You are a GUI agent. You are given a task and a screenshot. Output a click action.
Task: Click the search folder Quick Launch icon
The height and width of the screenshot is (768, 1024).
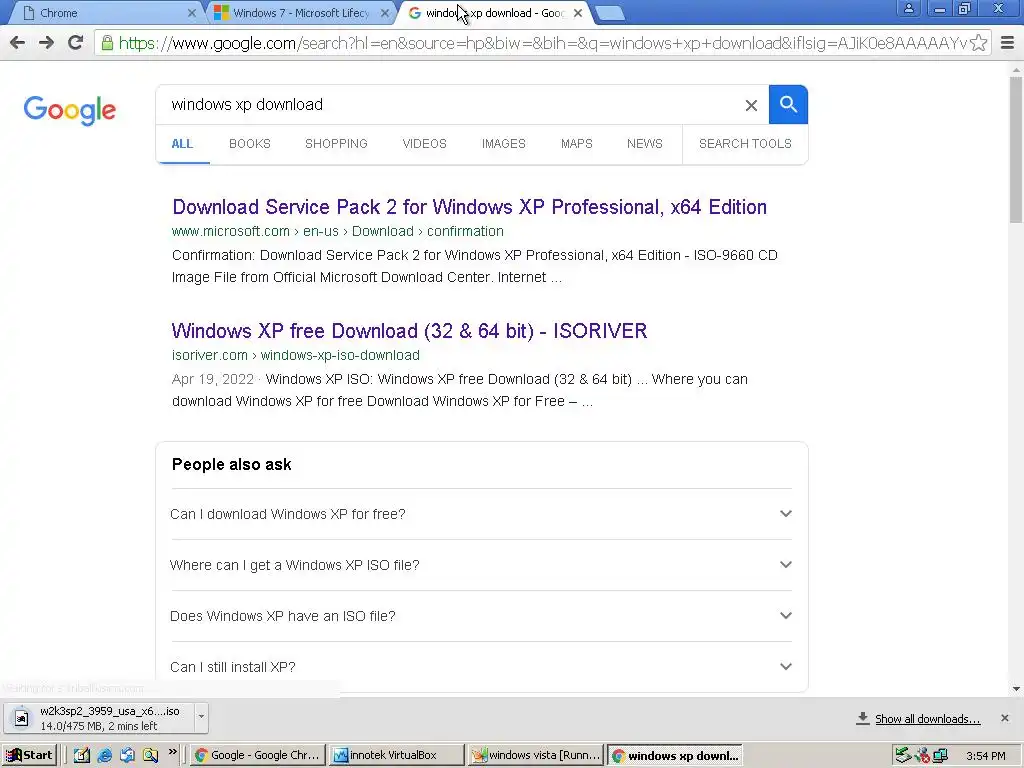[x=151, y=756]
